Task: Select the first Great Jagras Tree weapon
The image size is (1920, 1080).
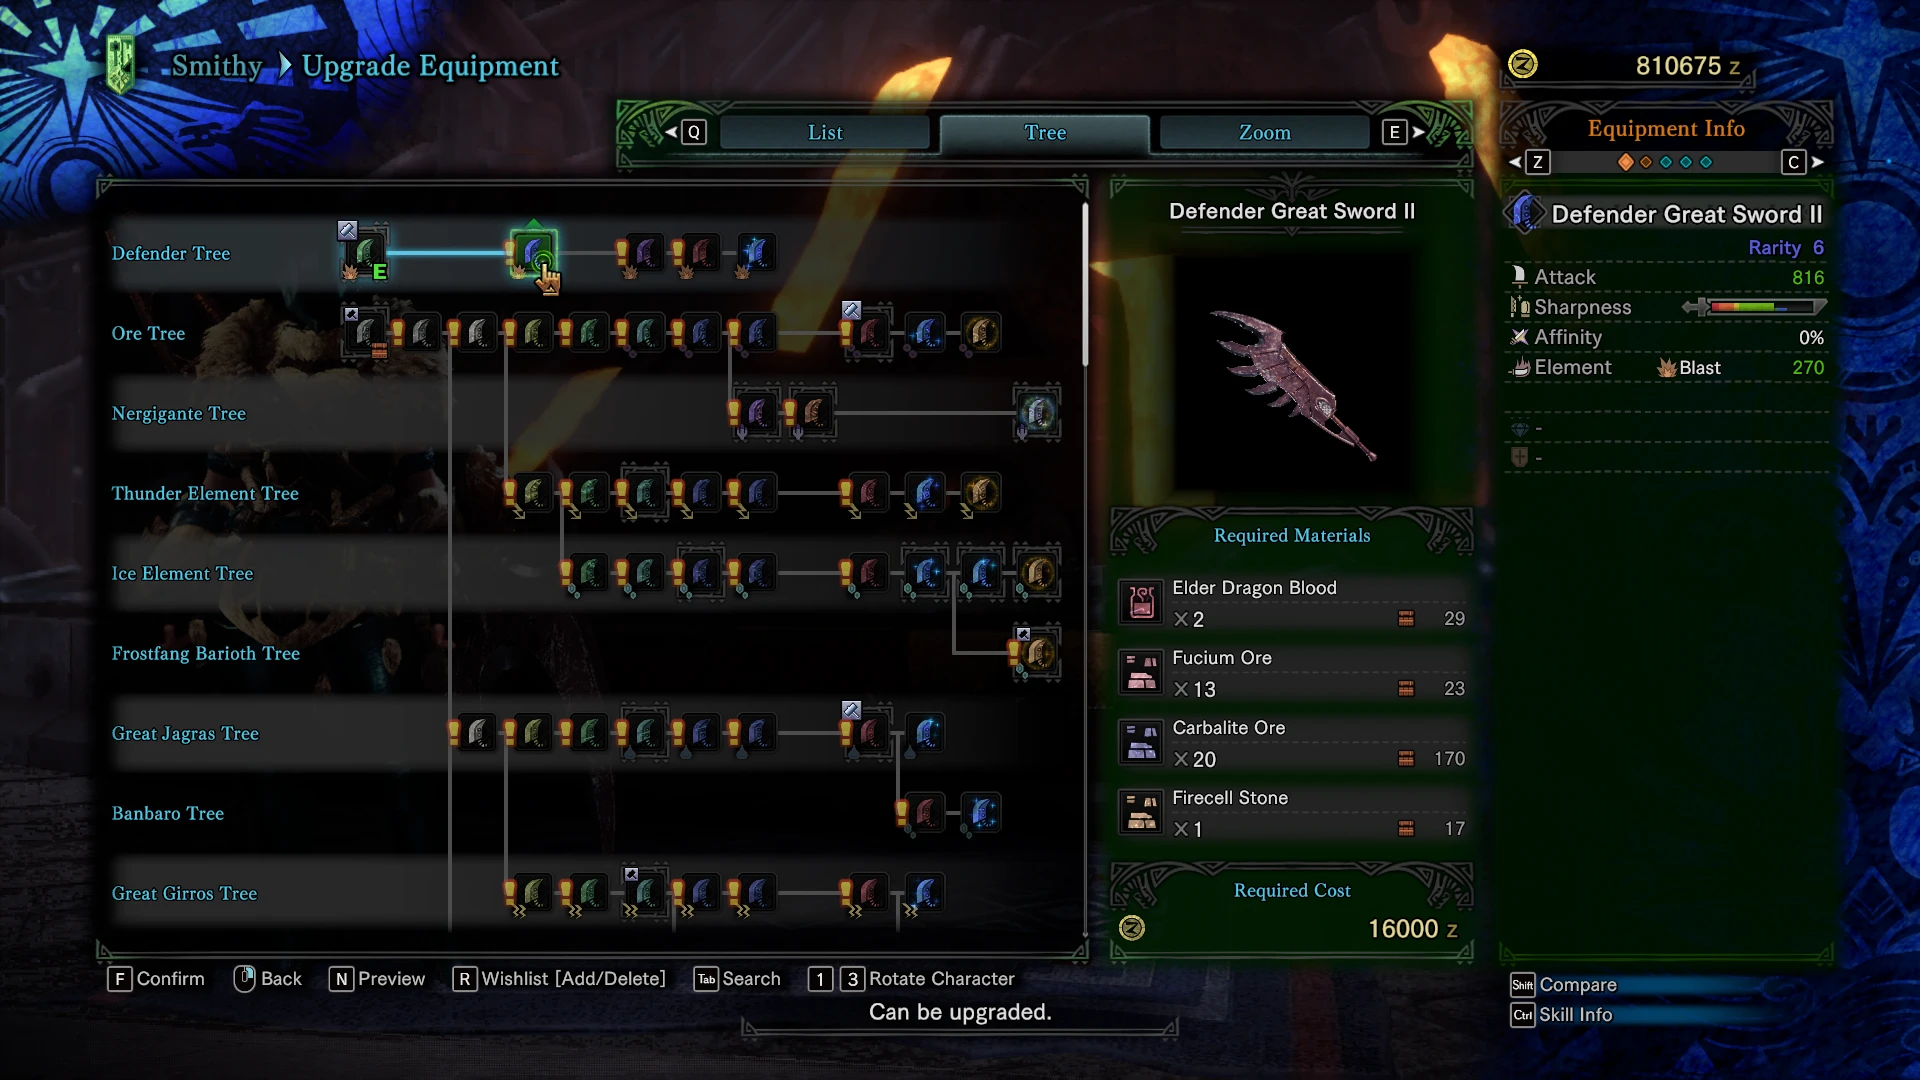Action: (x=478, y=733)
